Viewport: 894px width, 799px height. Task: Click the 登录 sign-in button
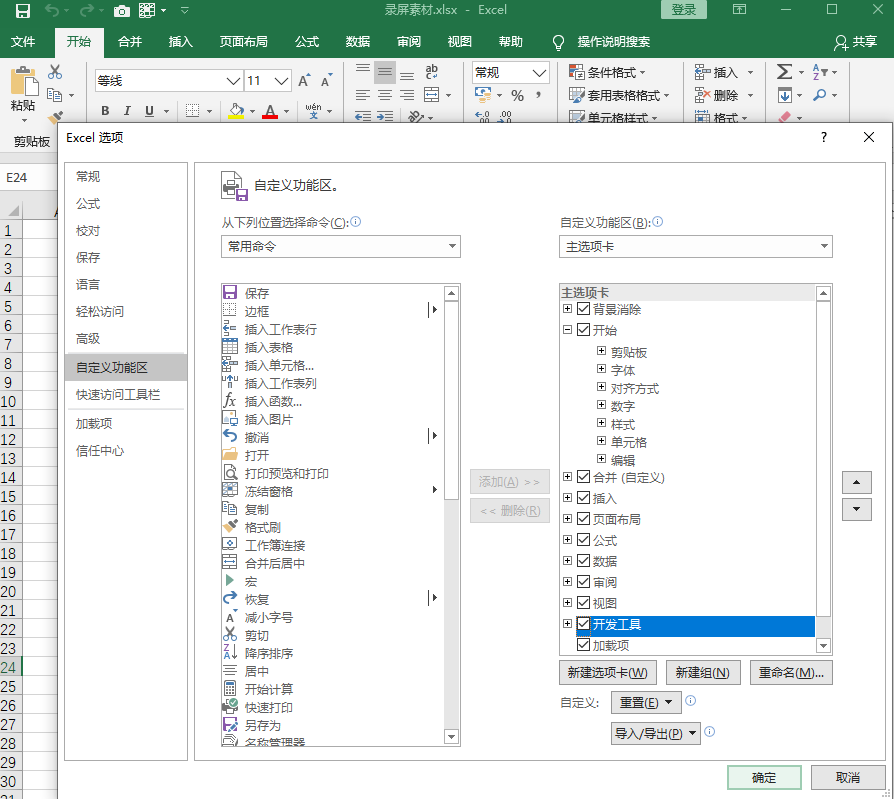point(684,10)
